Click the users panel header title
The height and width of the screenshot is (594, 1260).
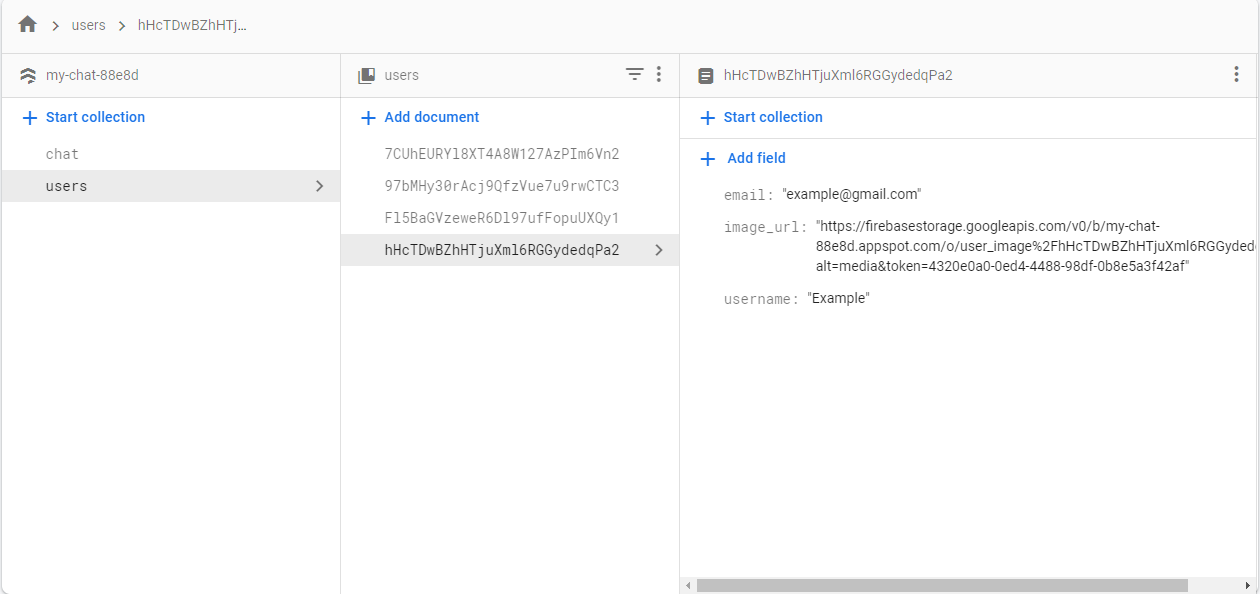pyautogui.click(x=402, y=75)
